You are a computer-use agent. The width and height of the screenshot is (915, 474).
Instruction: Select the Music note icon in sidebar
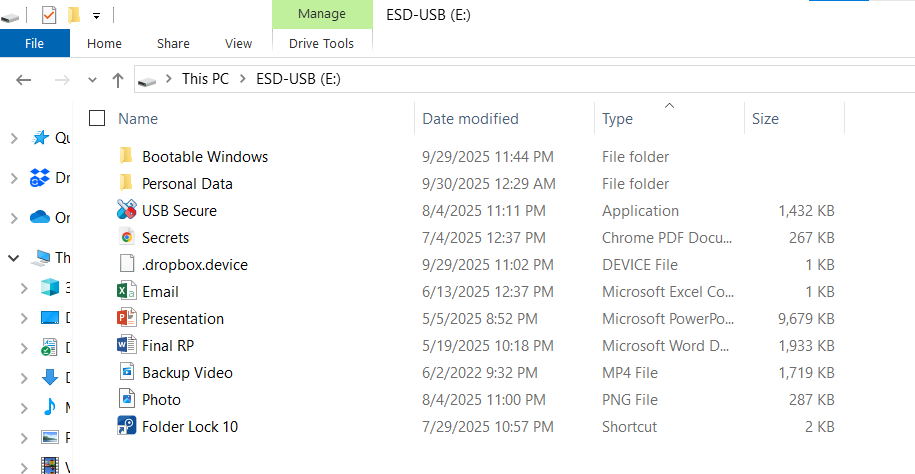point(50,407)
